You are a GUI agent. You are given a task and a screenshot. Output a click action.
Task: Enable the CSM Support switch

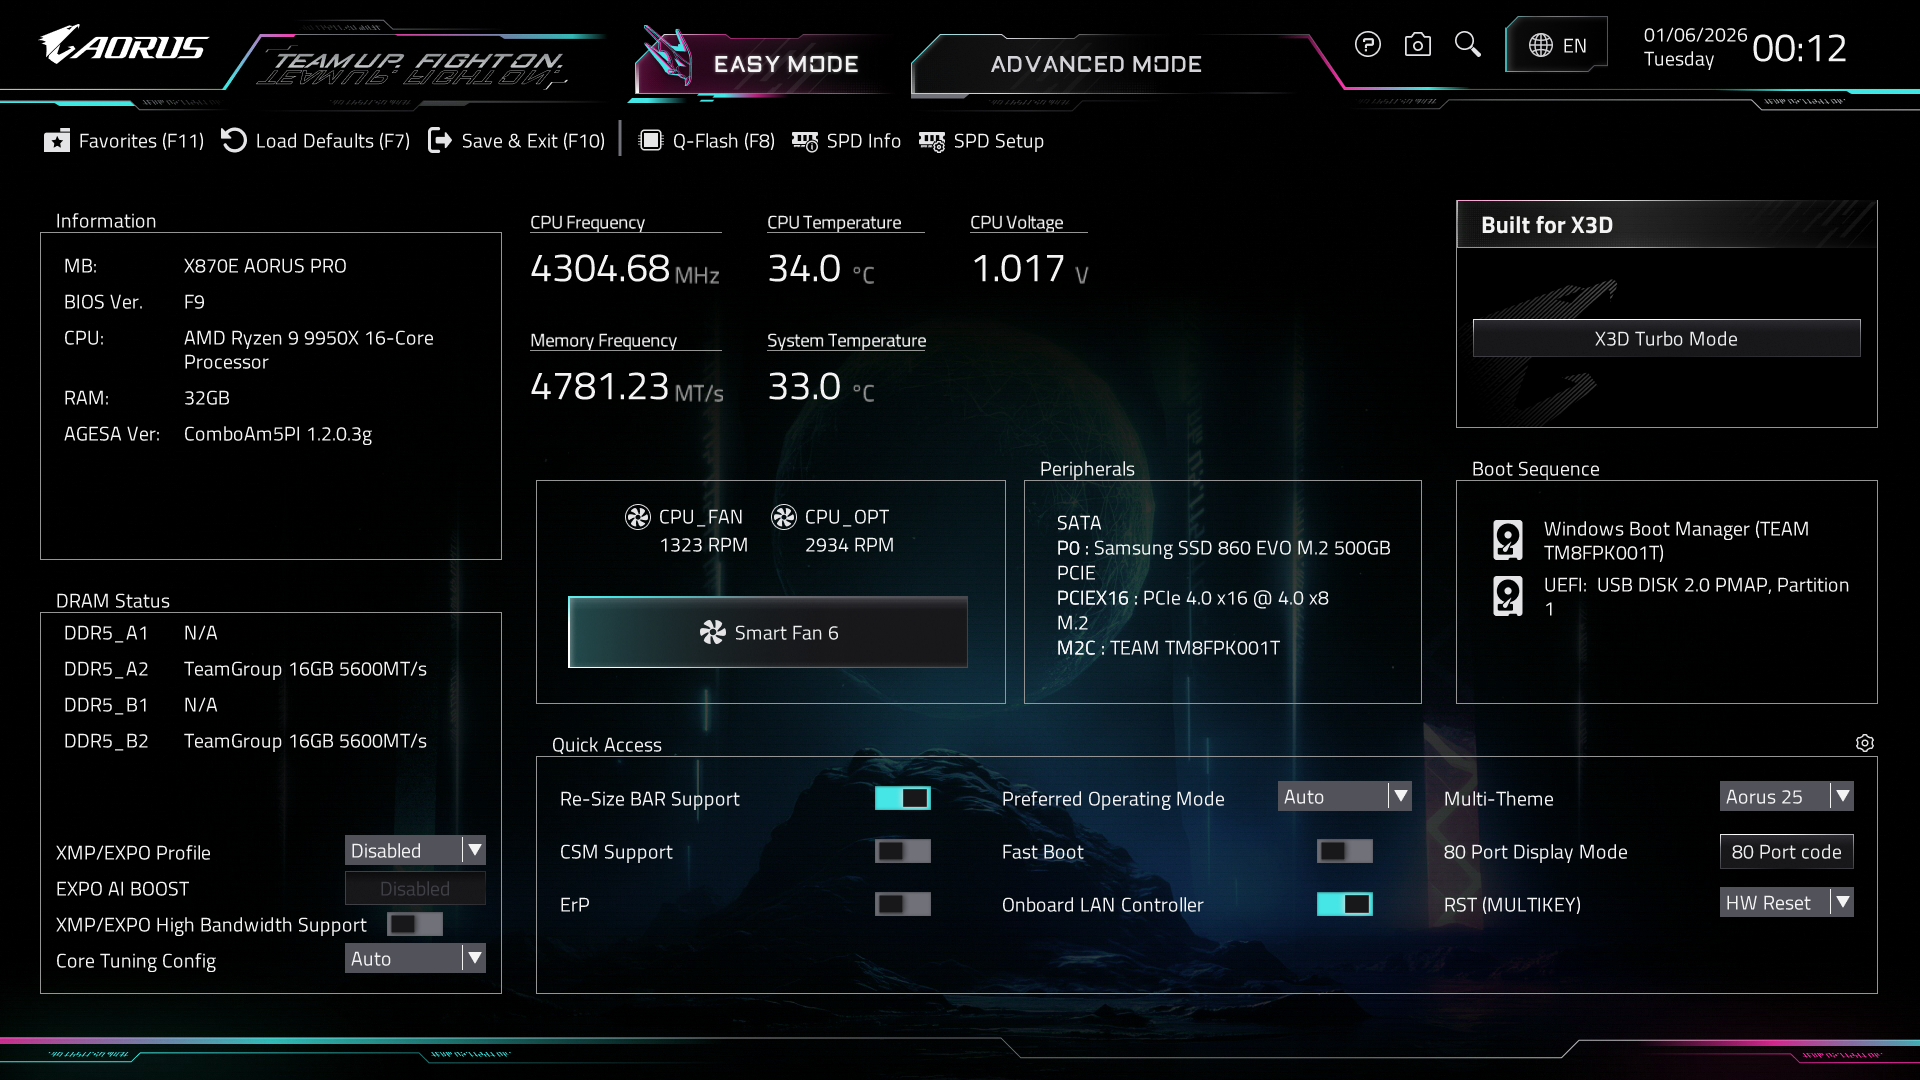(902, 851)
